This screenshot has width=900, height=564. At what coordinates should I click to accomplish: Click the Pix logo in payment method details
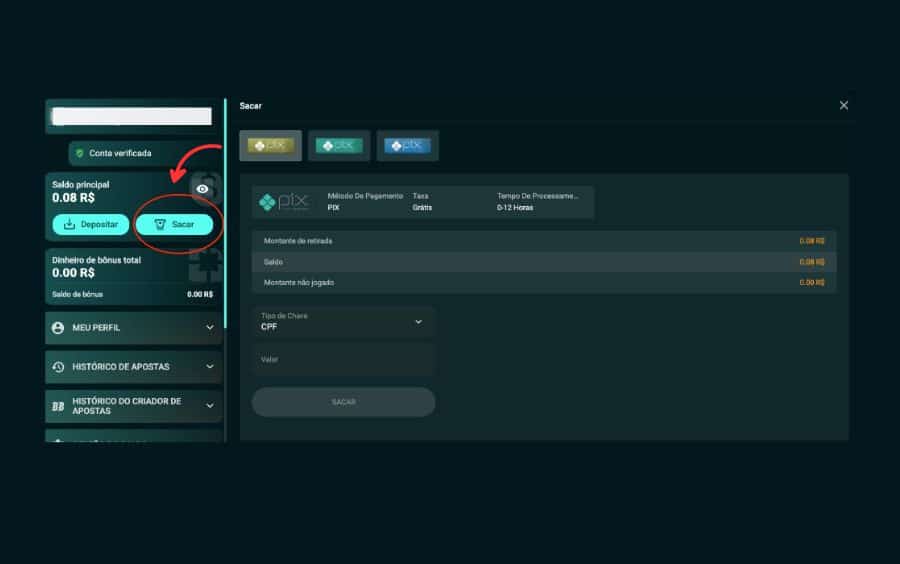pyautogui.click(x=284, y=202)
